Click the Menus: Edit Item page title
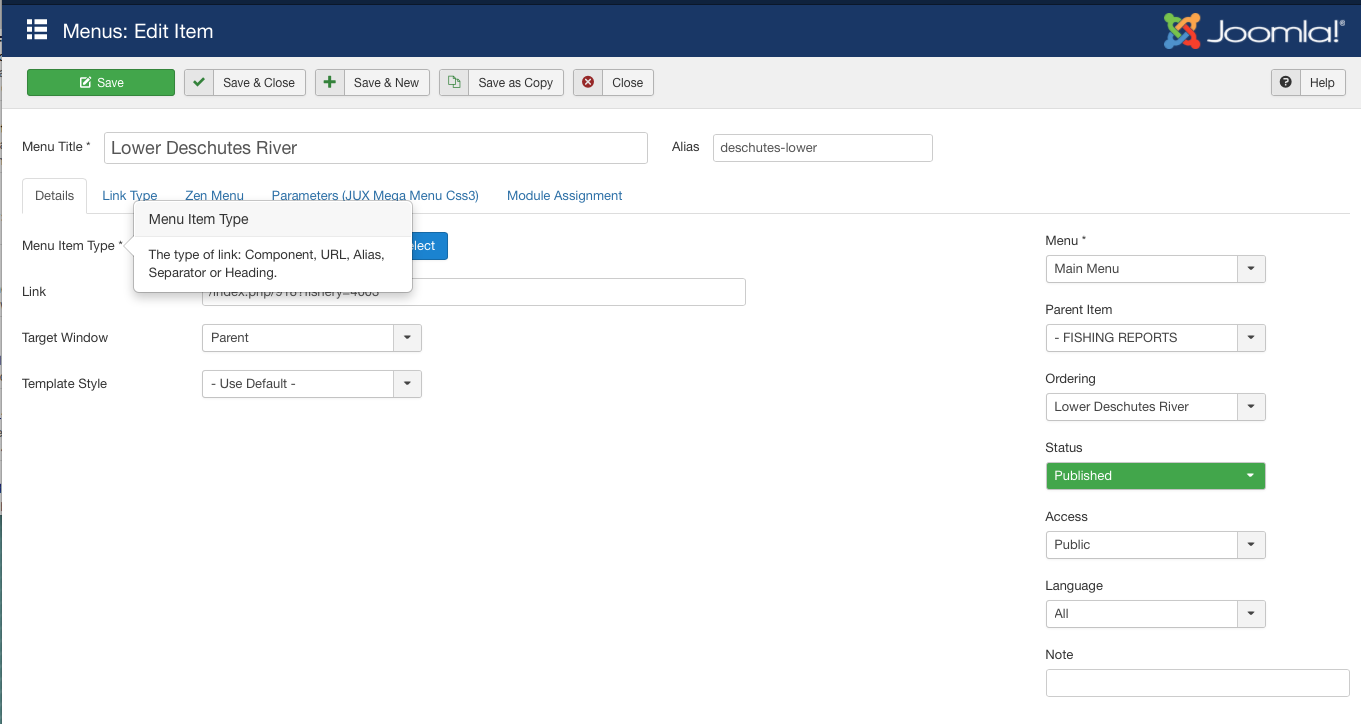 tap(138, 31)
